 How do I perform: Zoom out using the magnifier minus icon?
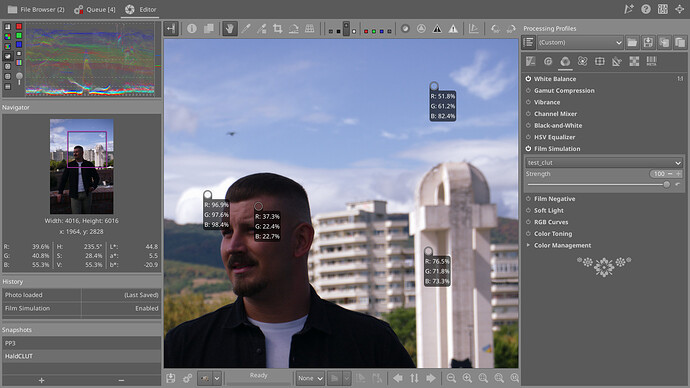pyautogui.click(x=451, y=378)
